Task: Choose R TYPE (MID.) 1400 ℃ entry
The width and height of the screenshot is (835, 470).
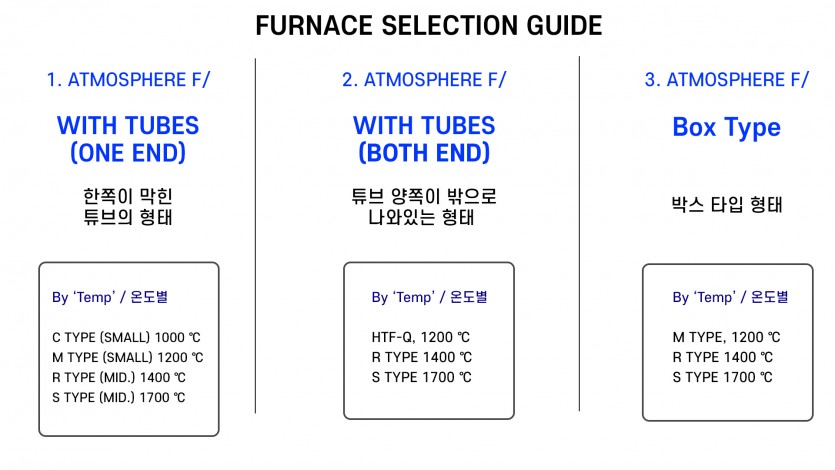Action: coord(119,377)
